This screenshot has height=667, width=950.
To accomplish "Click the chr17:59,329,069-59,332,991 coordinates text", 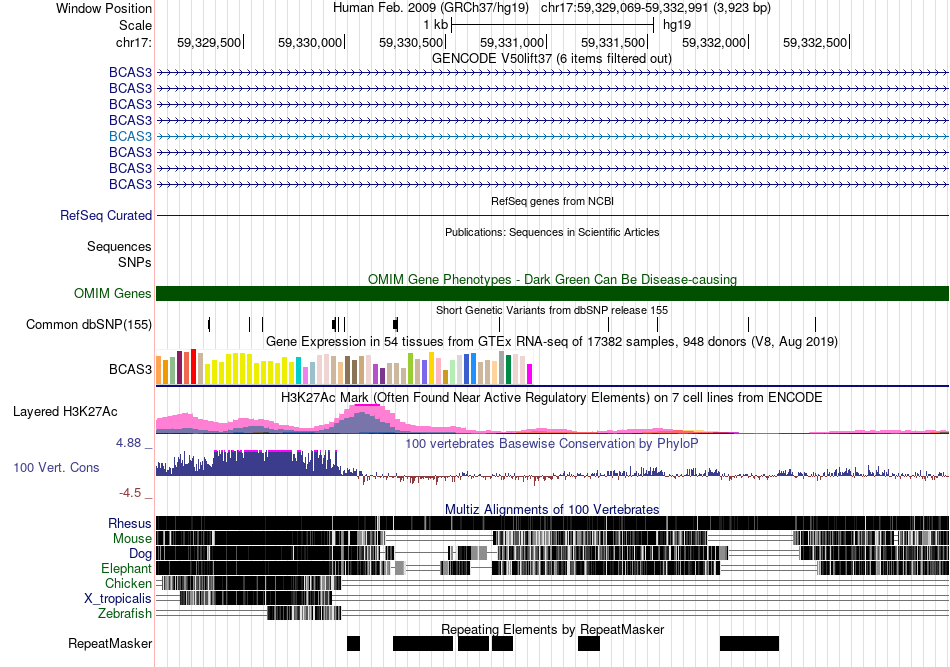I will coord(625,8).
